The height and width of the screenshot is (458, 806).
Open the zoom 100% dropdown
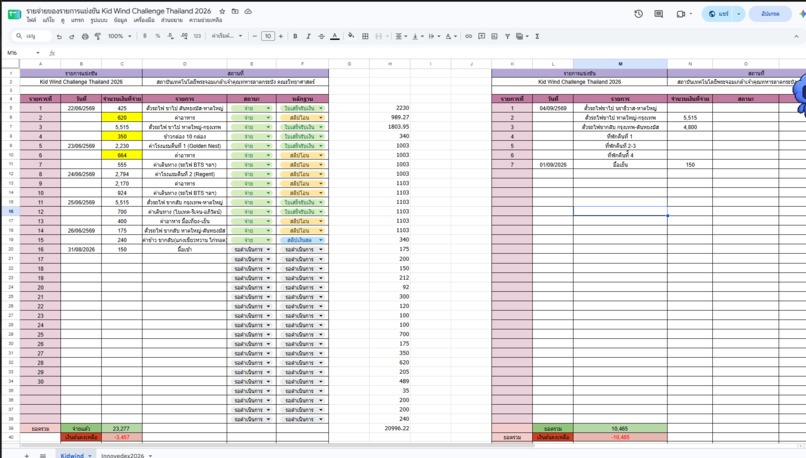coord(119,36)
